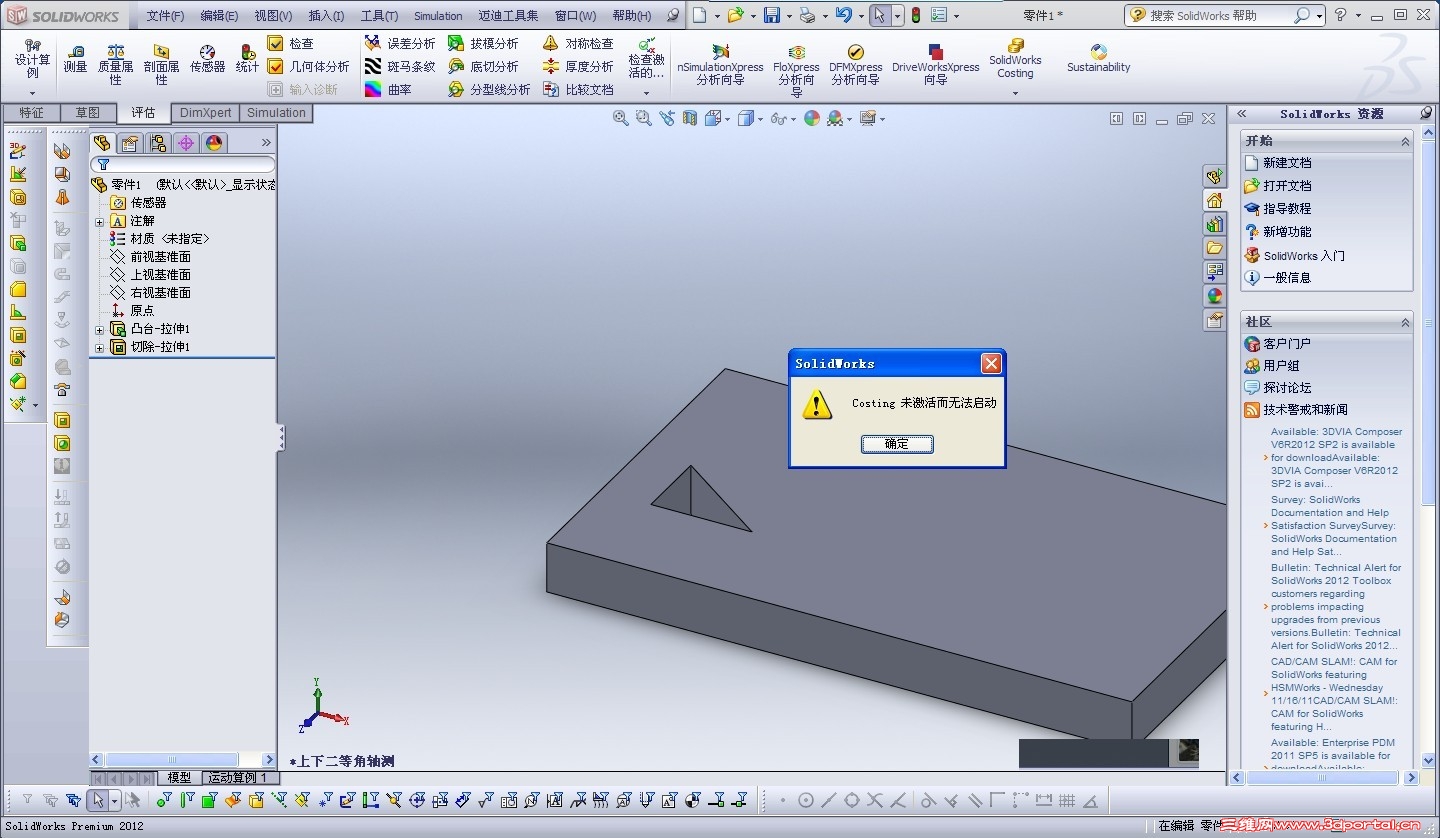1440x838 pixels.
Task: Activate 斑马条纹 zebra stripes
Action: pos(400,66)
